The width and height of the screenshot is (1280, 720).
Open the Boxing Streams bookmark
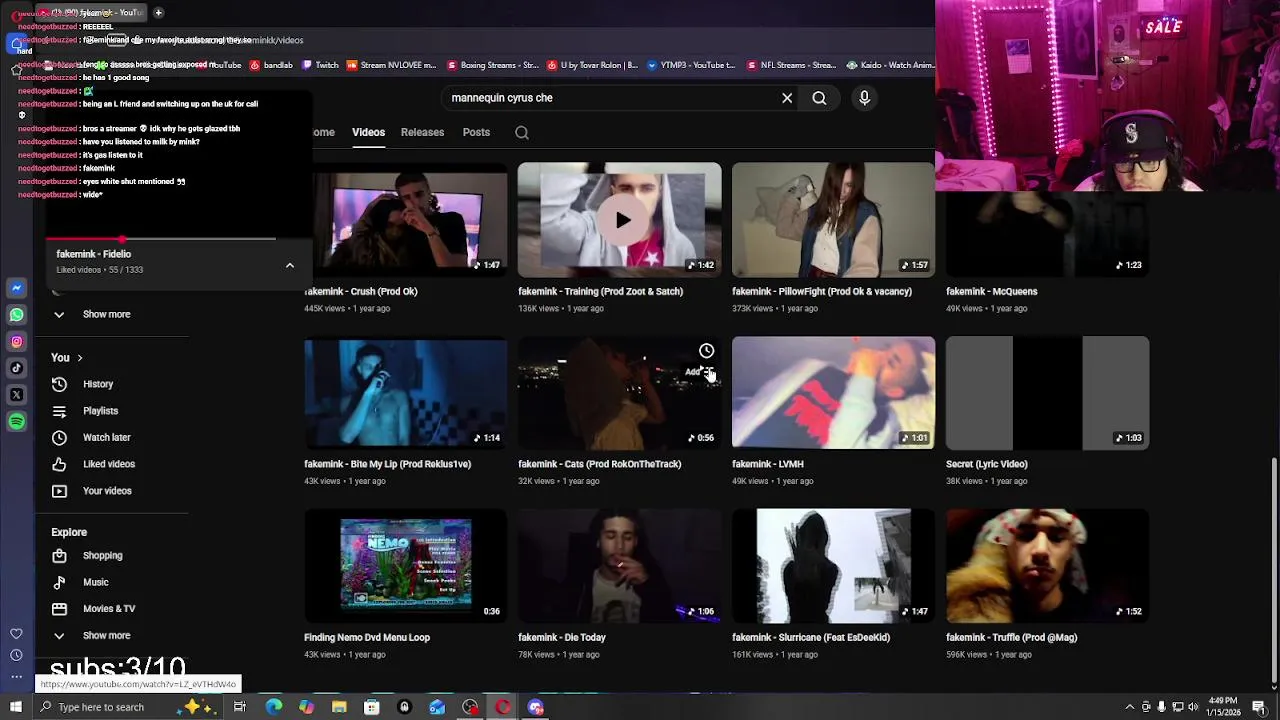493,65
